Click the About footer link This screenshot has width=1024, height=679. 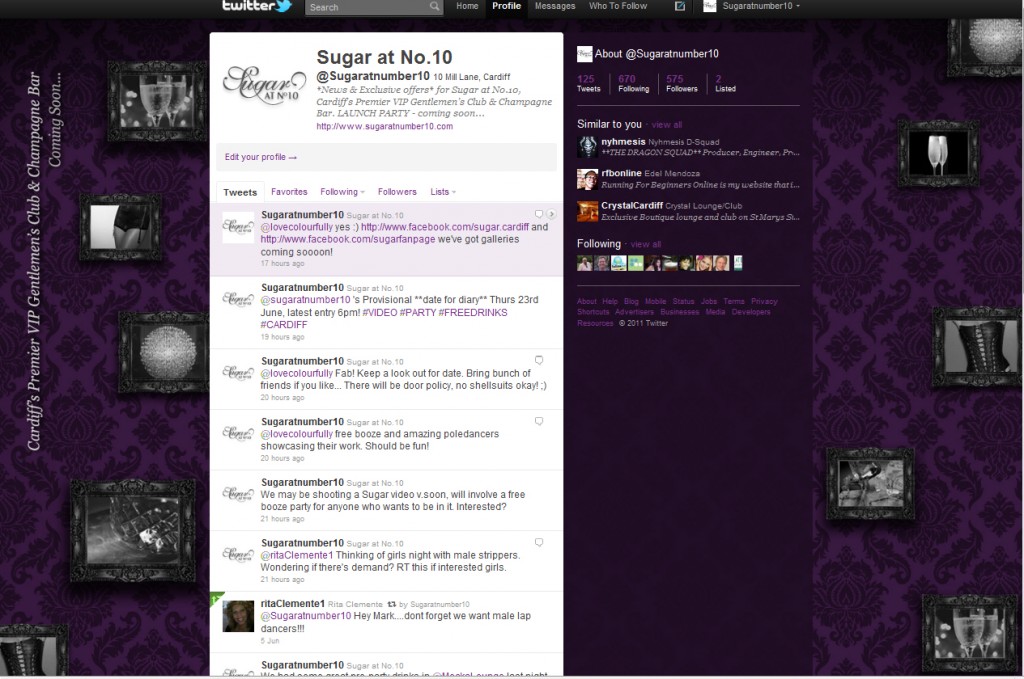tap(586, 302)
